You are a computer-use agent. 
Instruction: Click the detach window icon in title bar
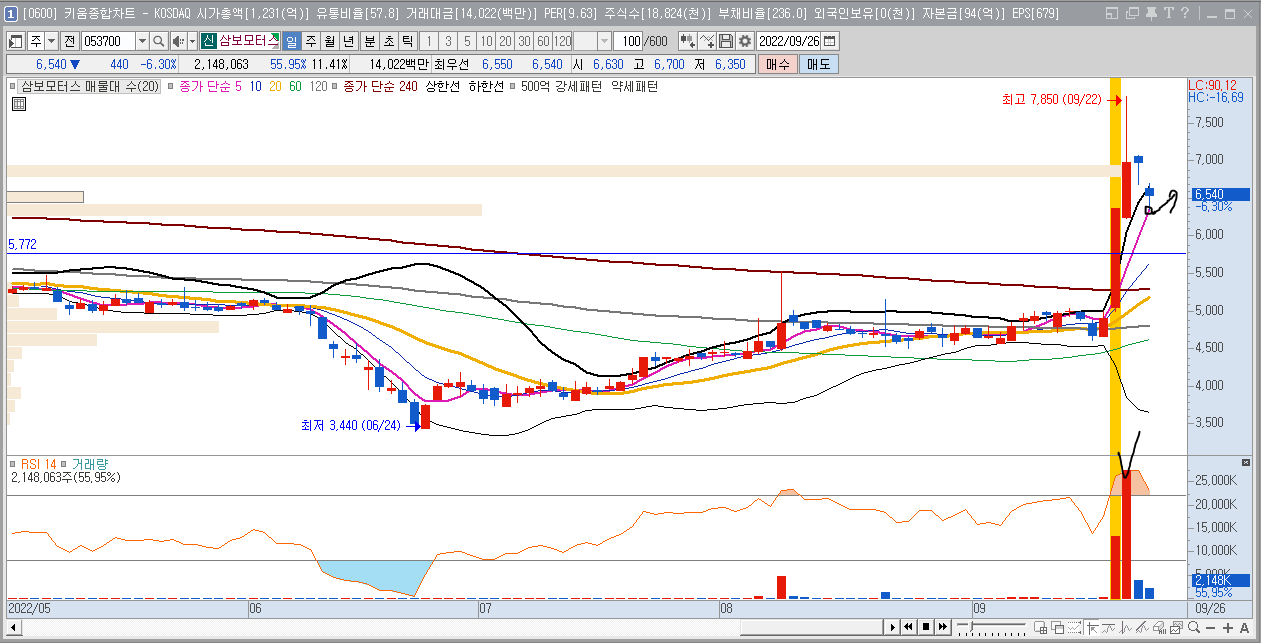(1112, 13)
